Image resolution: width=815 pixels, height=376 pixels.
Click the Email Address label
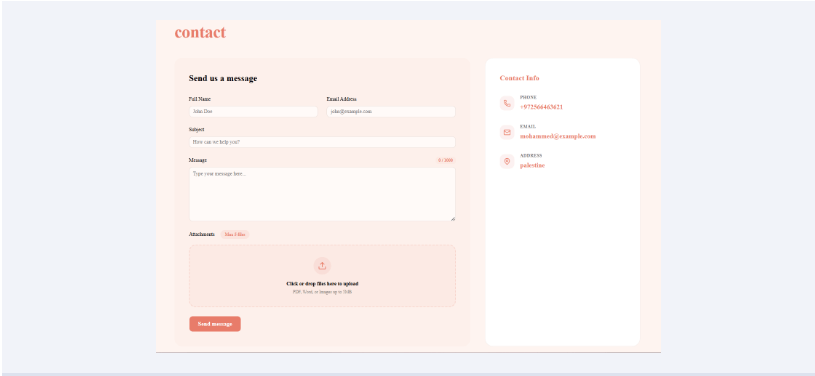[x=341, y=99]
